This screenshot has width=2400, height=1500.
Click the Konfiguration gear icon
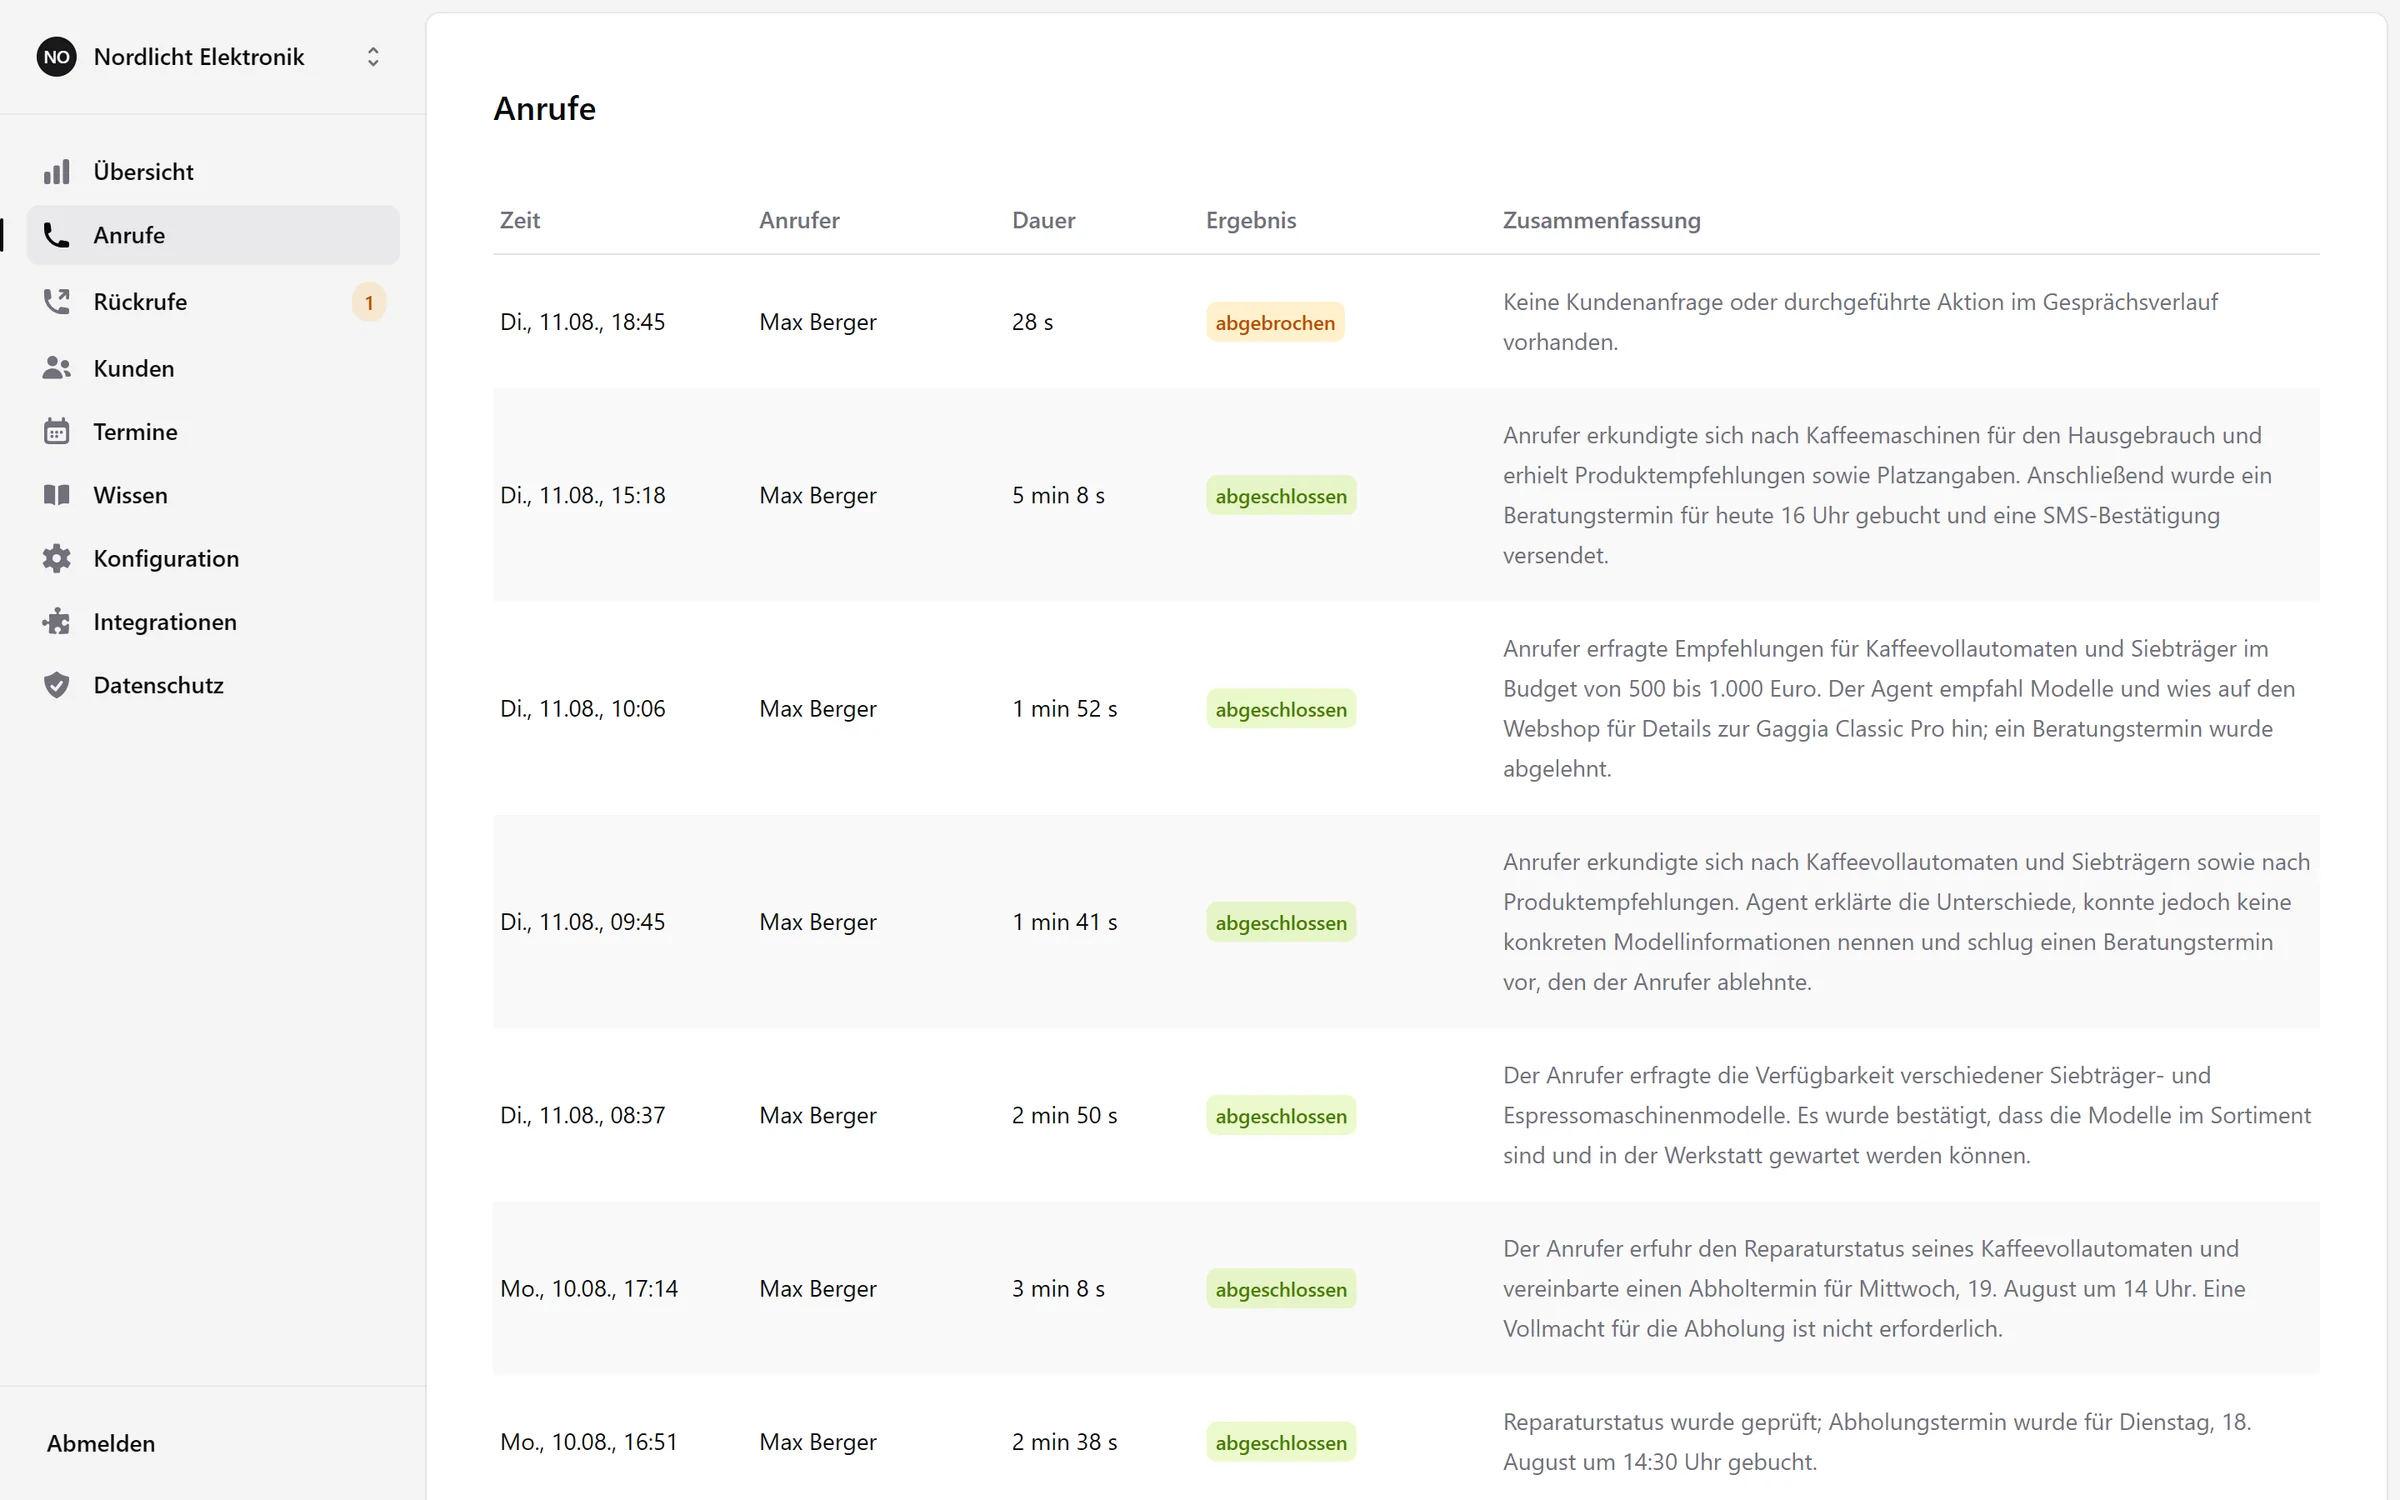pyautogui.click(x=57, y=558)
